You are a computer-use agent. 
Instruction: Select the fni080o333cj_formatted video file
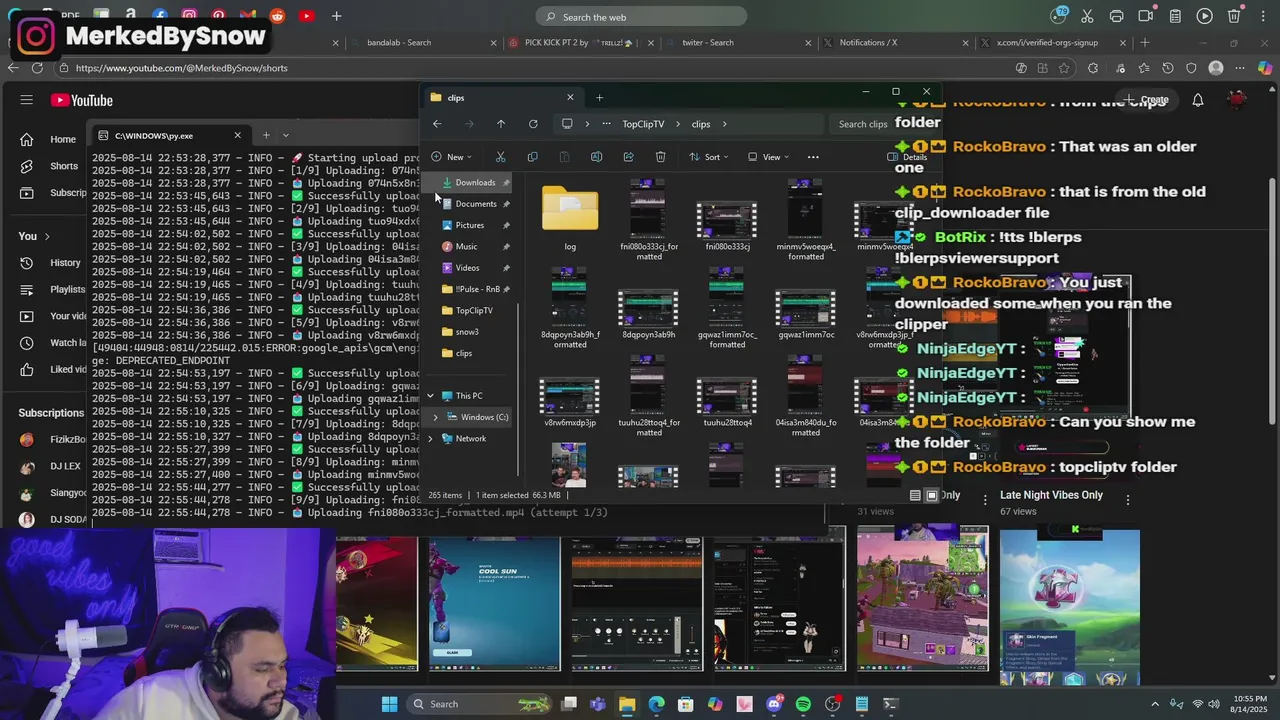pyautogui.click(x=649, y=220)
